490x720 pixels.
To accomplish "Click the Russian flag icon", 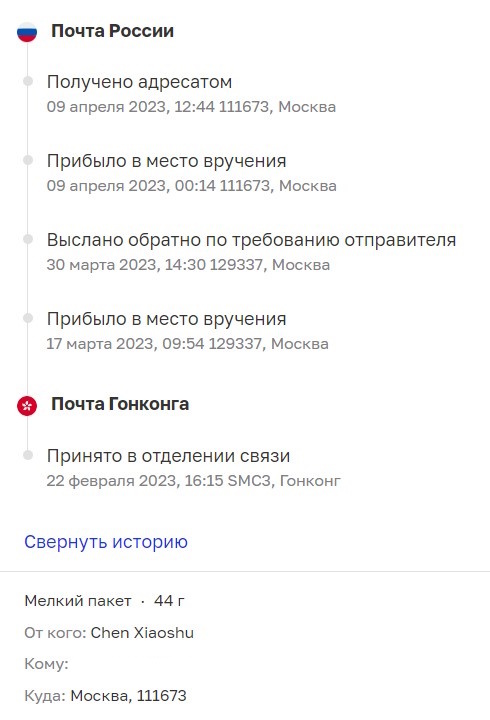I will click(27, 32).
